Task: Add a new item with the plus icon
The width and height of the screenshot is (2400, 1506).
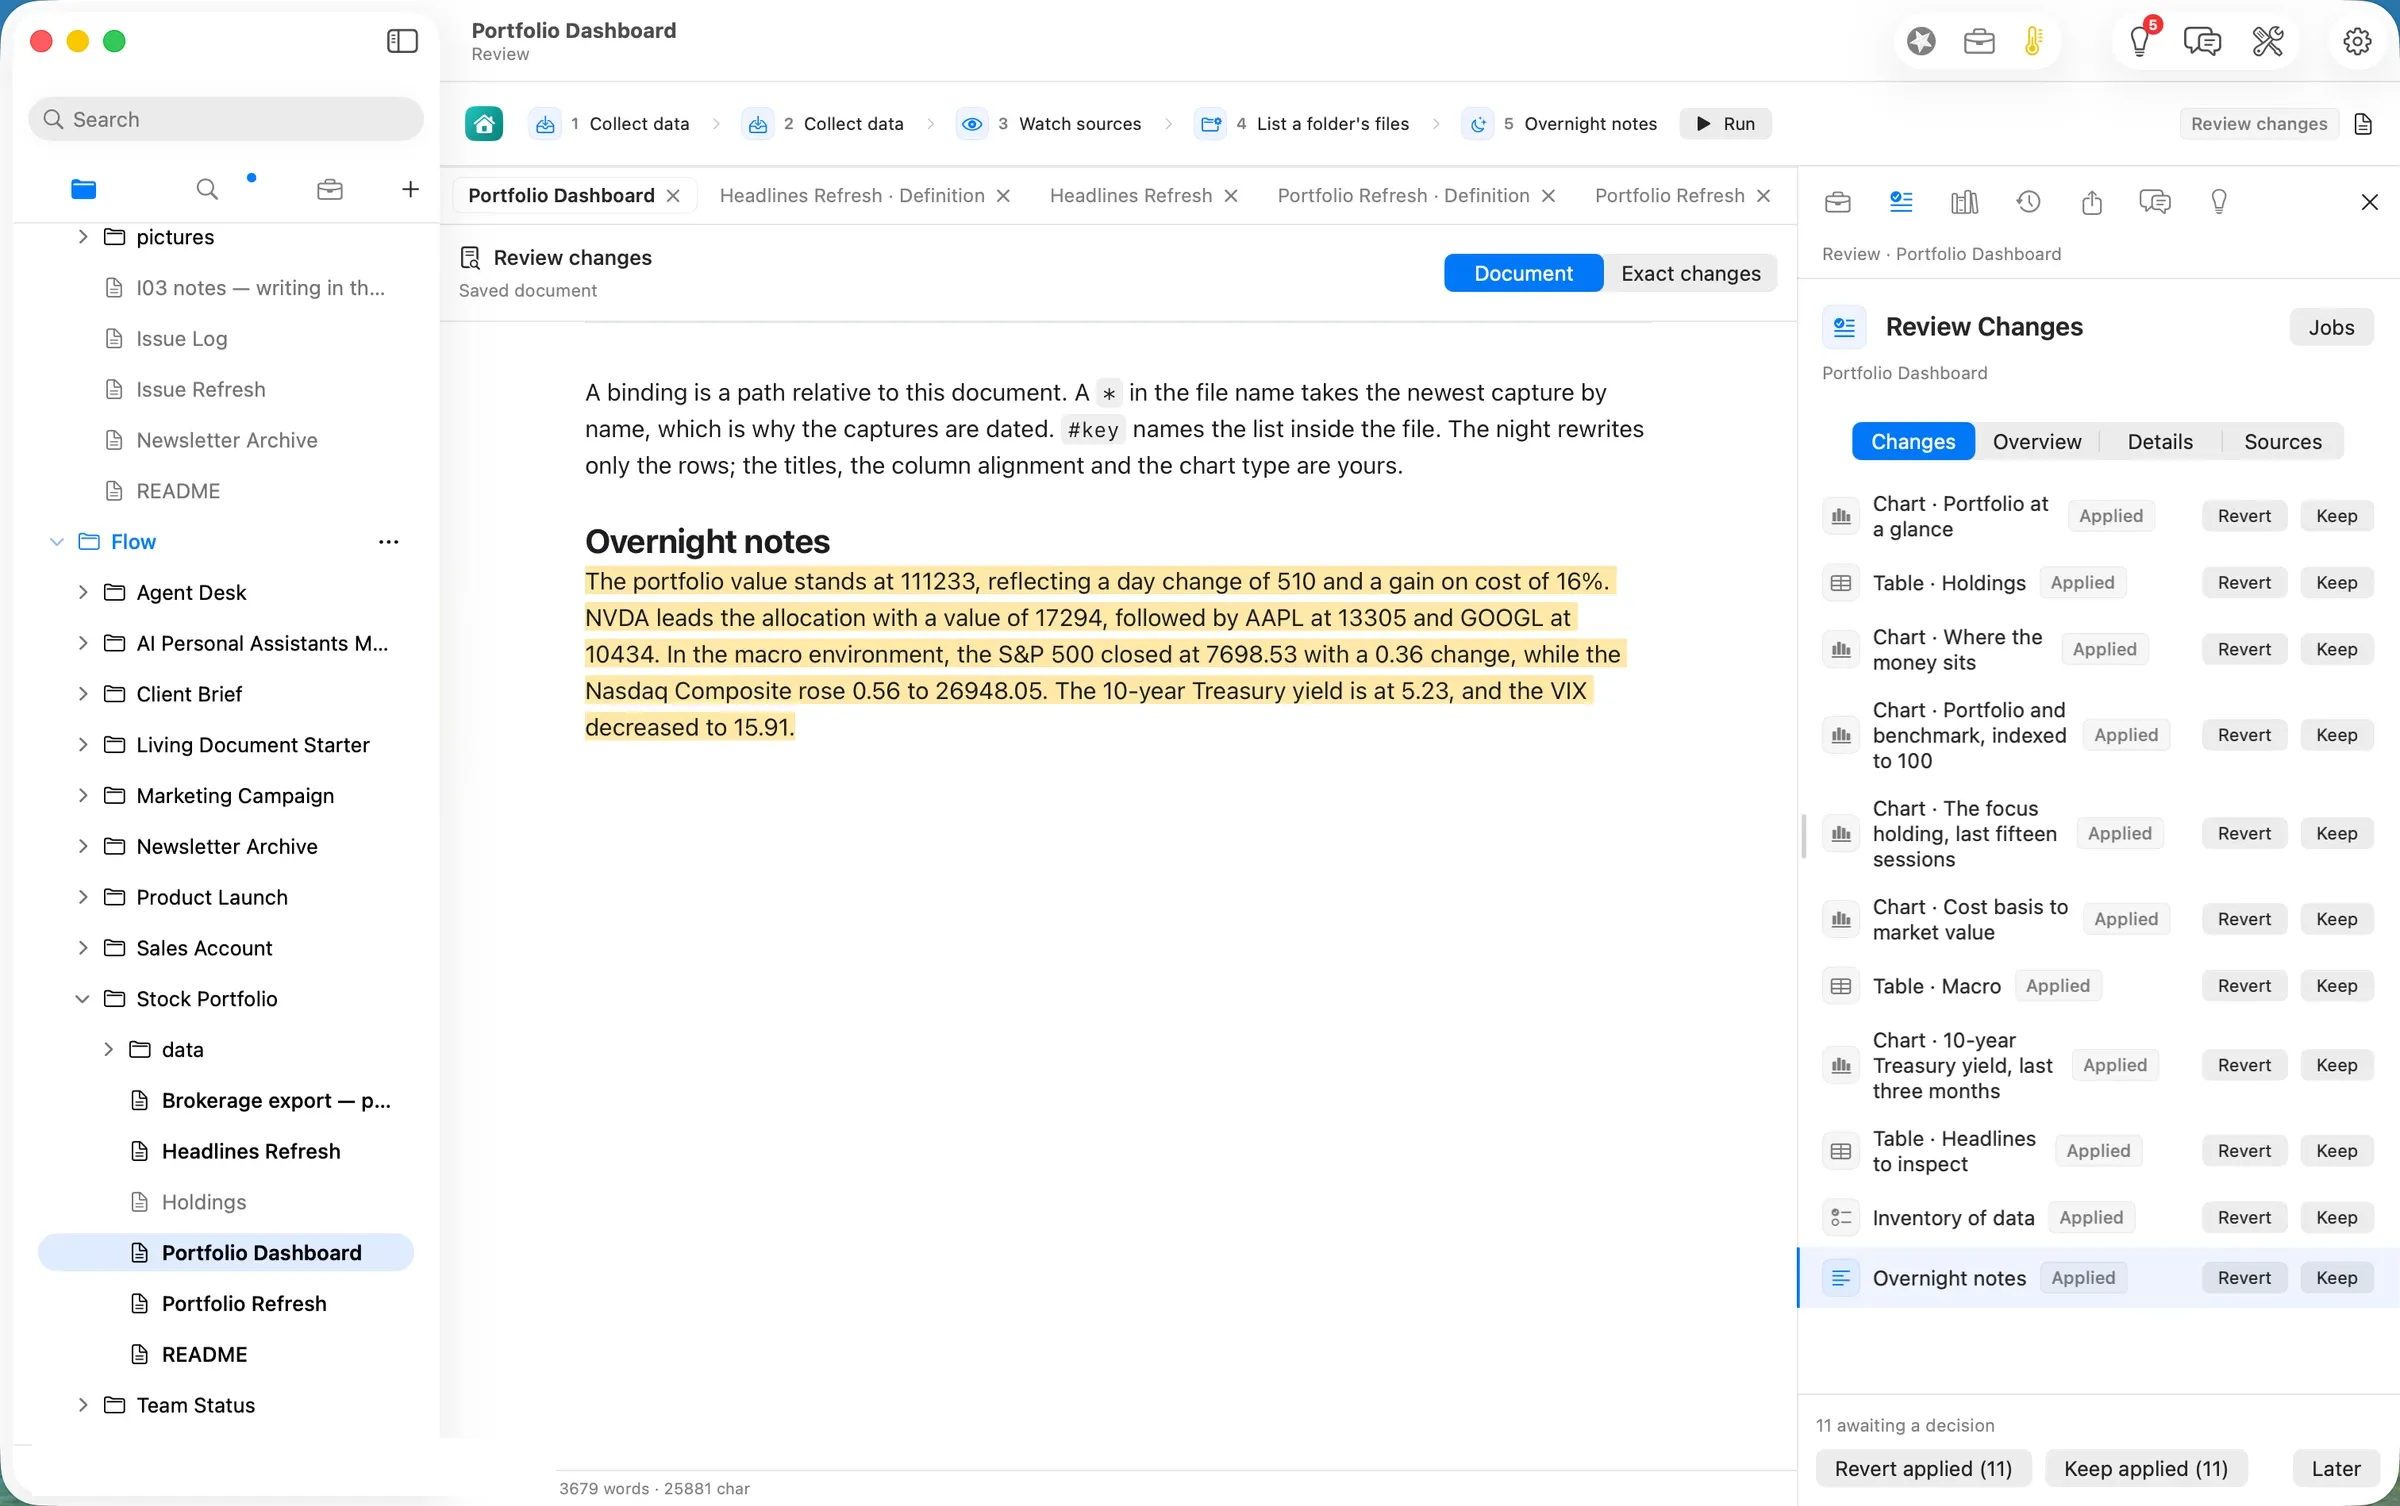Action: click(x=410, y=189)
